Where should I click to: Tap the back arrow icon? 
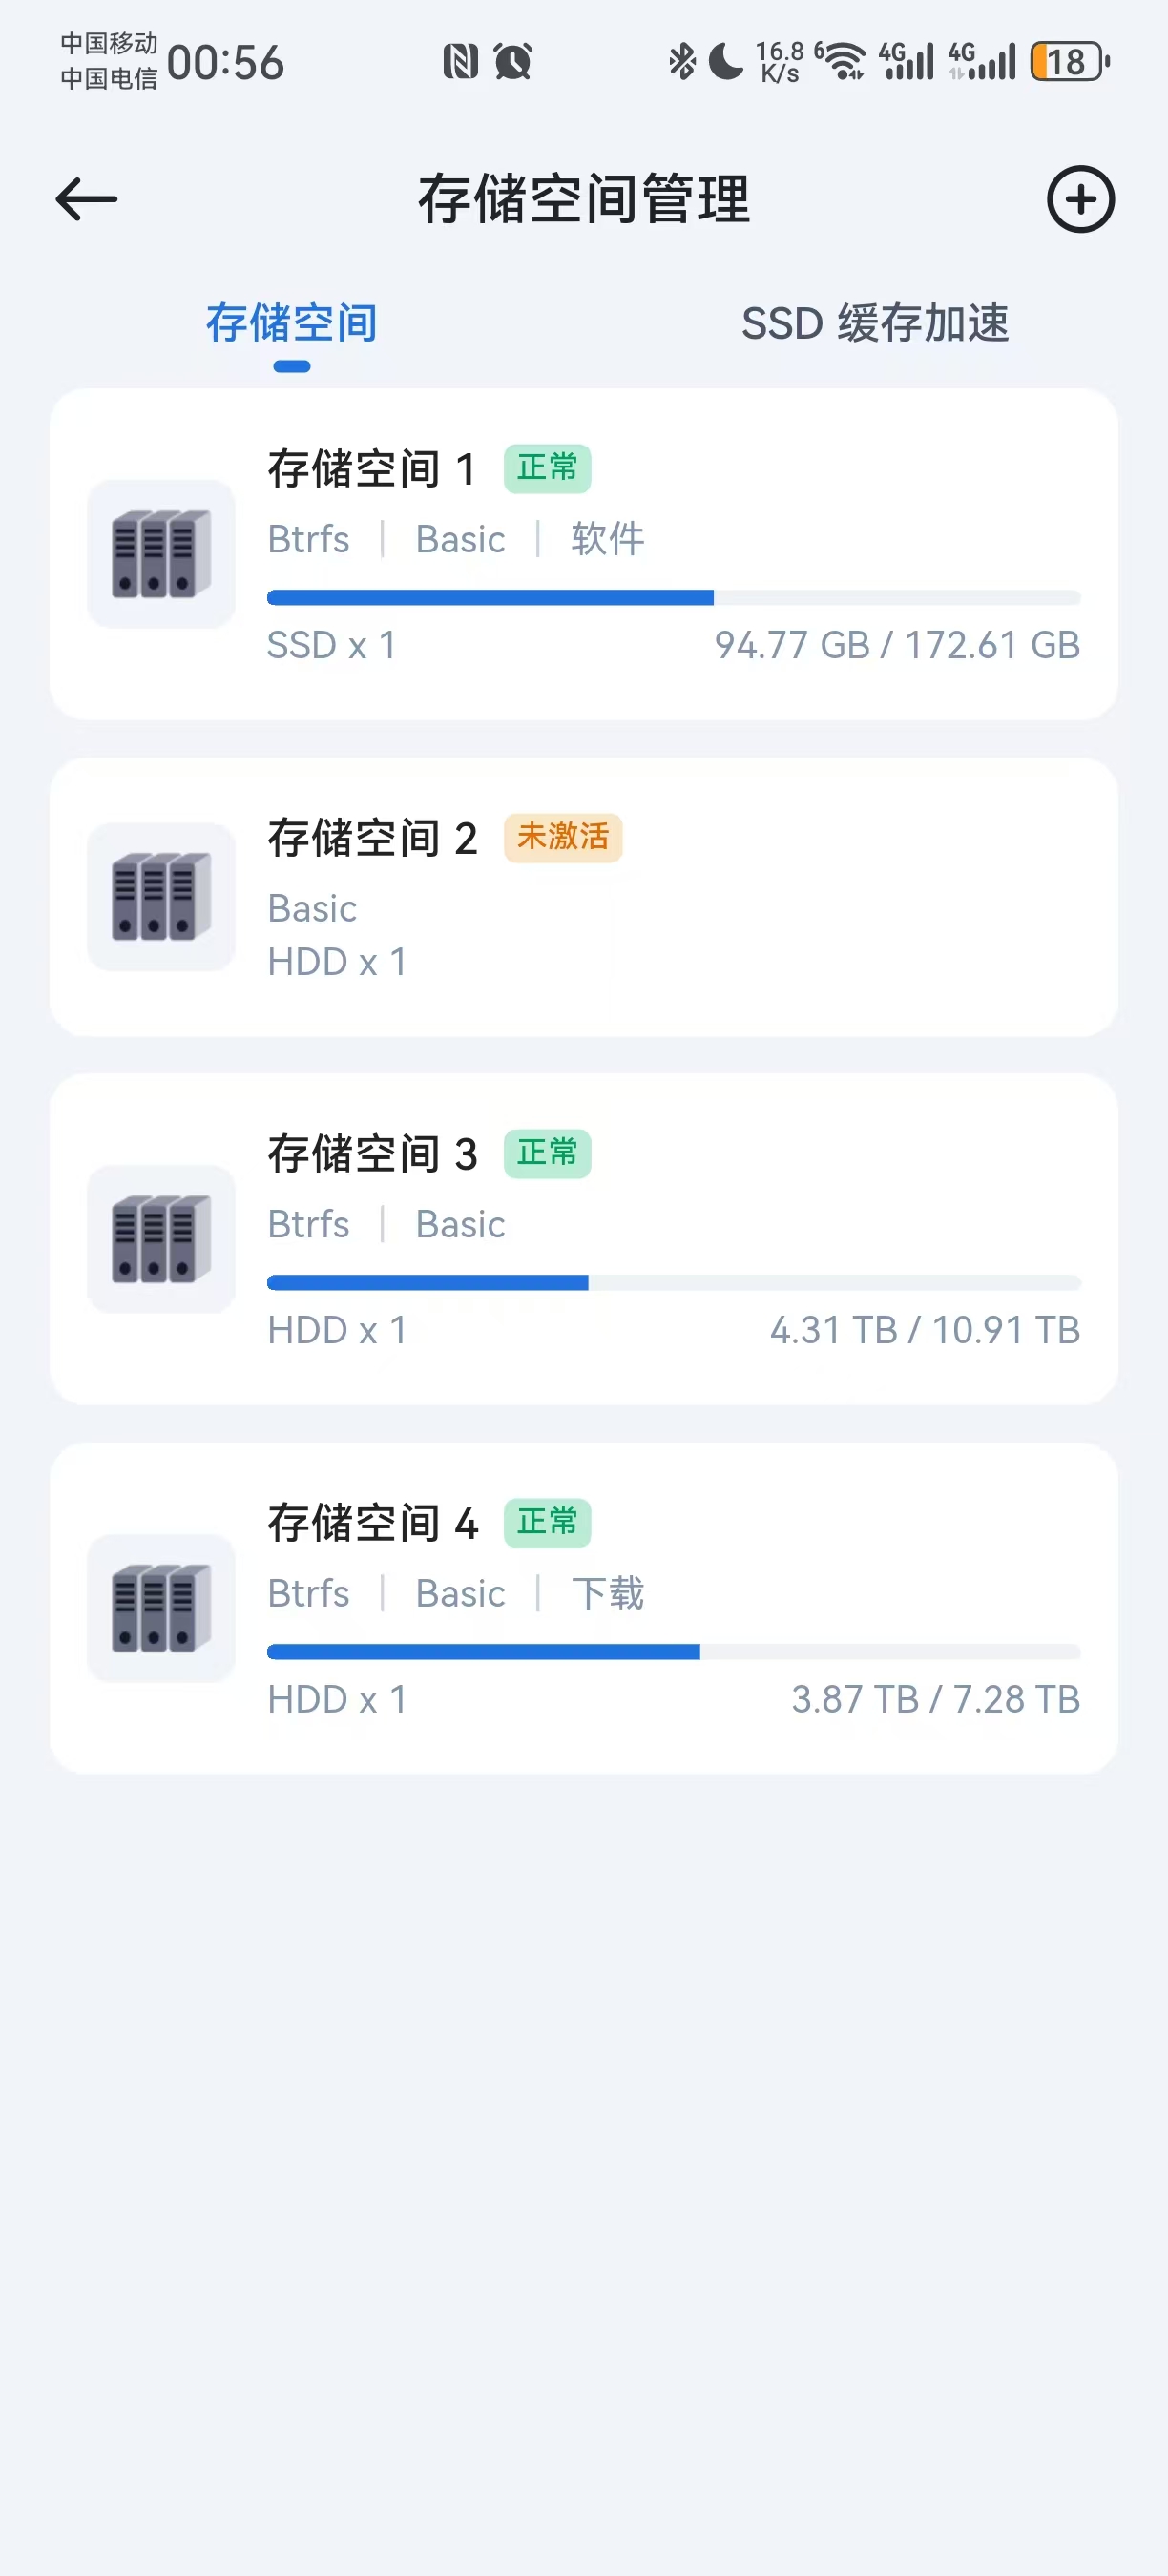coord(87,199)
